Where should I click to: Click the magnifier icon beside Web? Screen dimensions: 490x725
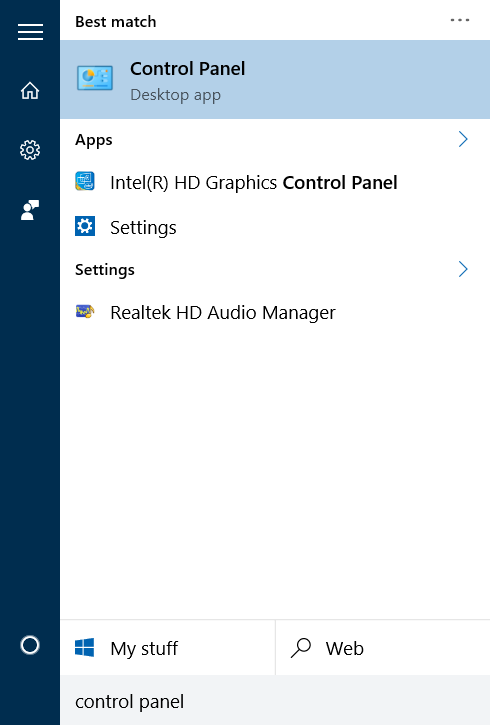coord(301,647)
